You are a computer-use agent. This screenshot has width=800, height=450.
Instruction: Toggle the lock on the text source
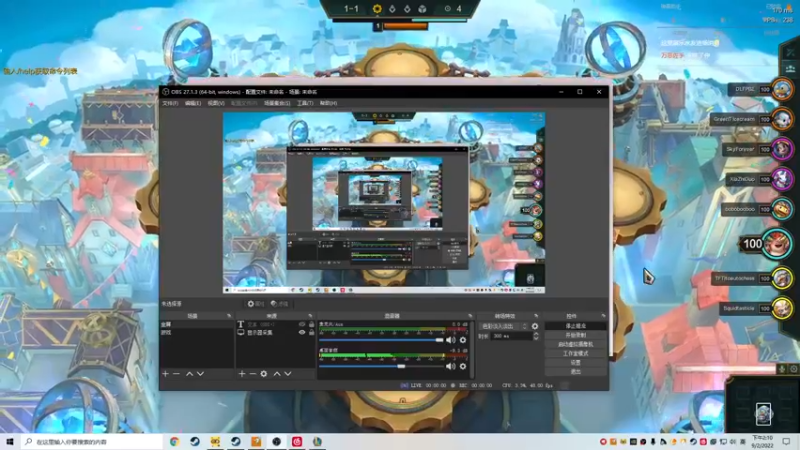point(312,324)
